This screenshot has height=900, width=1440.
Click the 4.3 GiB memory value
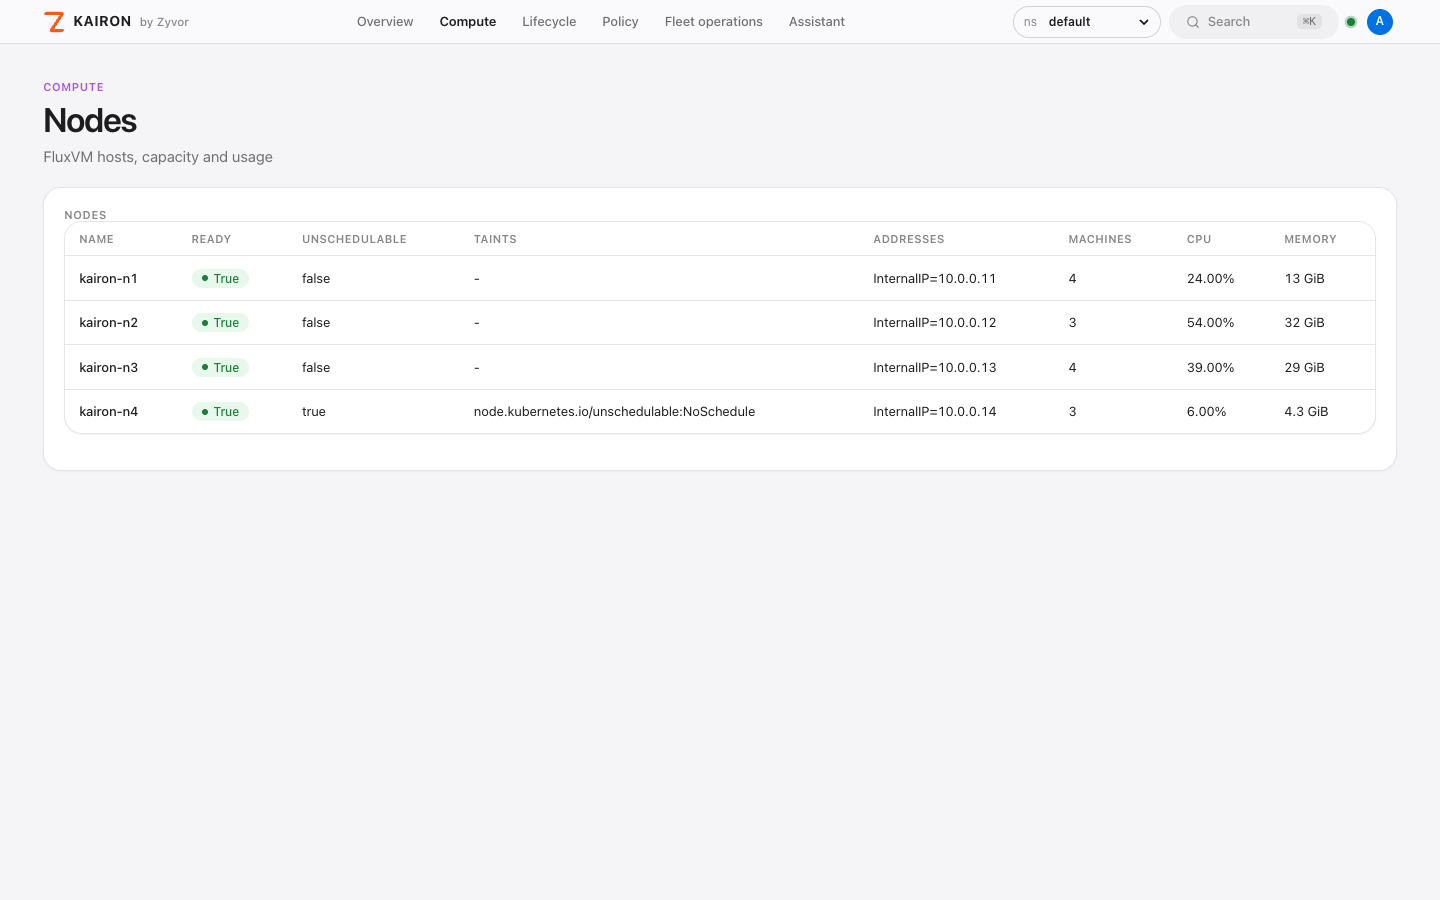click(1306, 411)
